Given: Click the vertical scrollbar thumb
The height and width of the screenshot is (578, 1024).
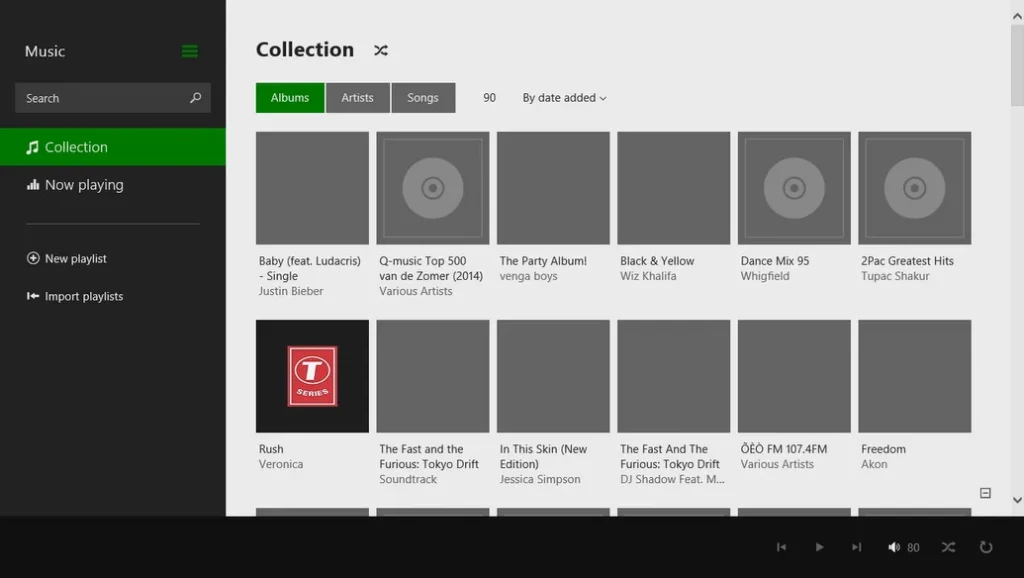Looking at the screenshot, I should (x=1017, y=65).
